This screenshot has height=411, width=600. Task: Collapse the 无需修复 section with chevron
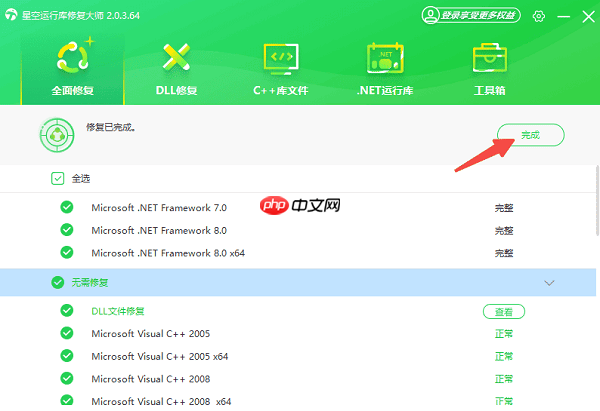coord(549,283)
